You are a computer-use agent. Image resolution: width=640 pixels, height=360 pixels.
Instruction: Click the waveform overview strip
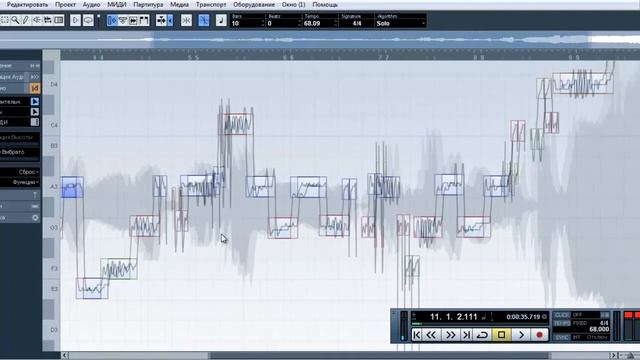(x=320, y=40)
